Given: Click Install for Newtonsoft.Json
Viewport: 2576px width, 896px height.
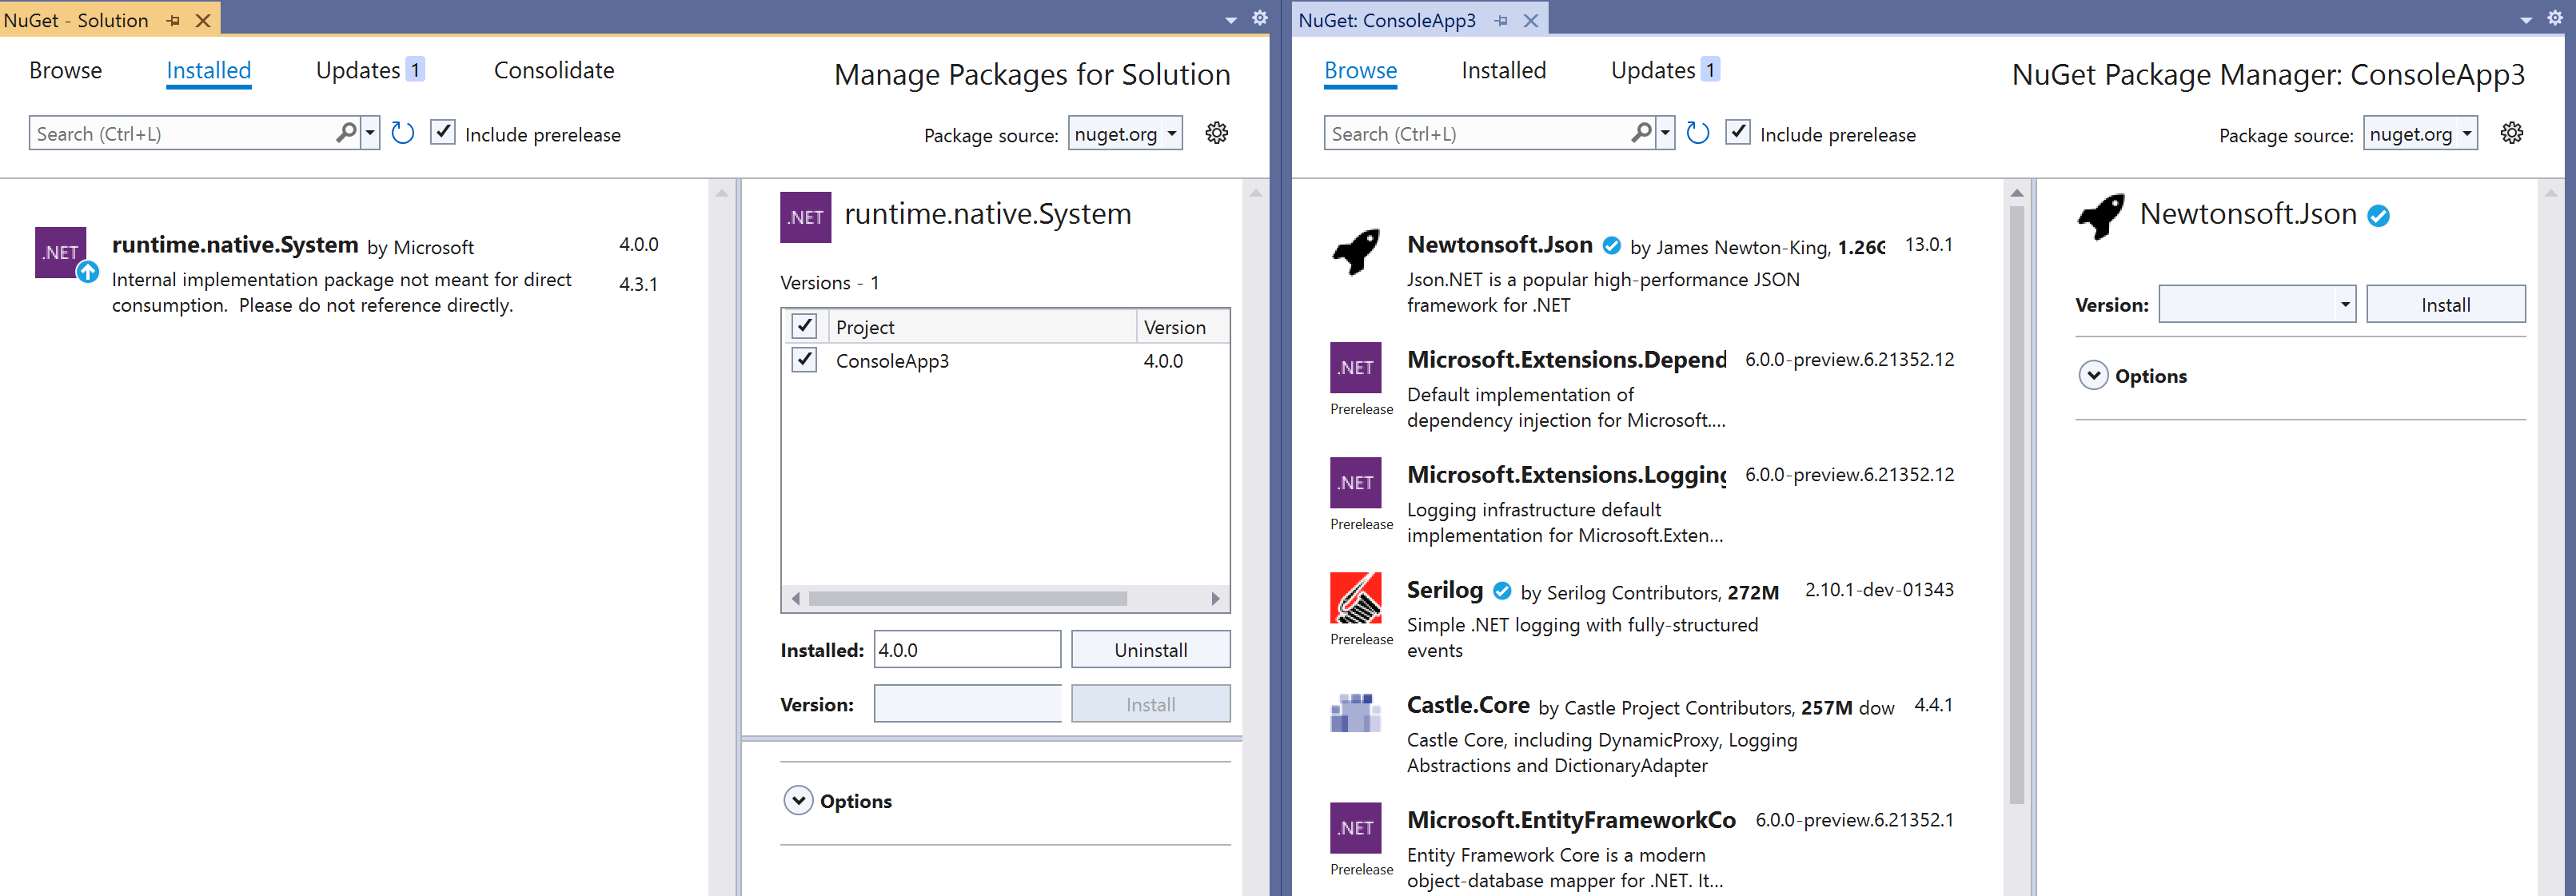Looking at the screenshot, I should point(2446,304).
